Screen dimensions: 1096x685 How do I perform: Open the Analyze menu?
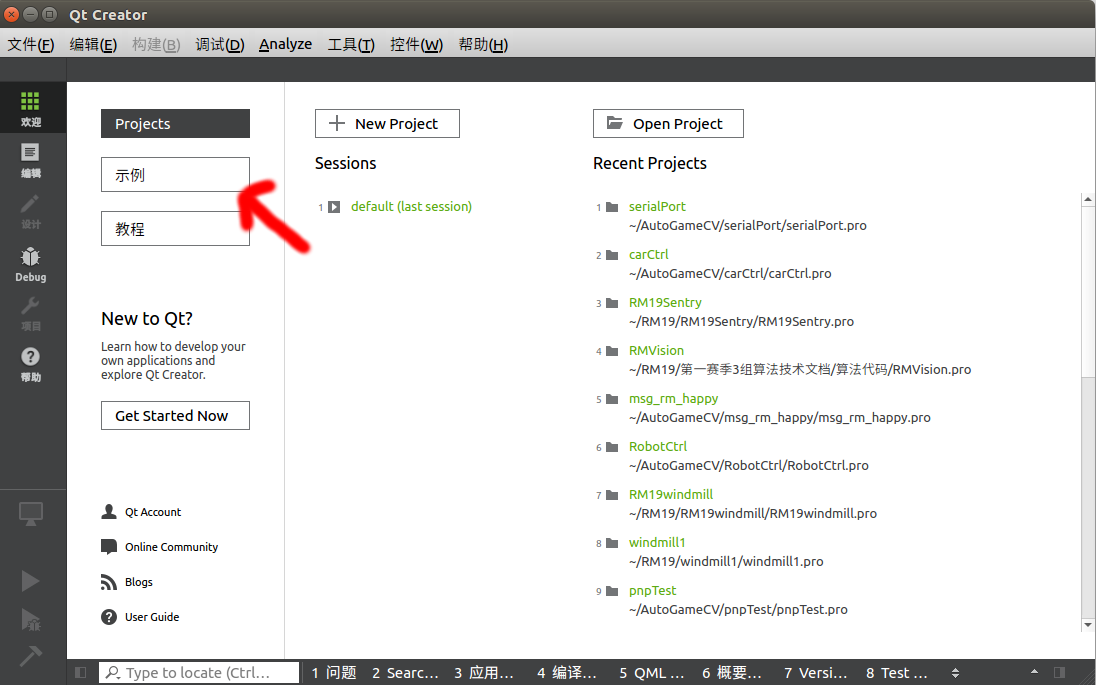coord(285,44)
